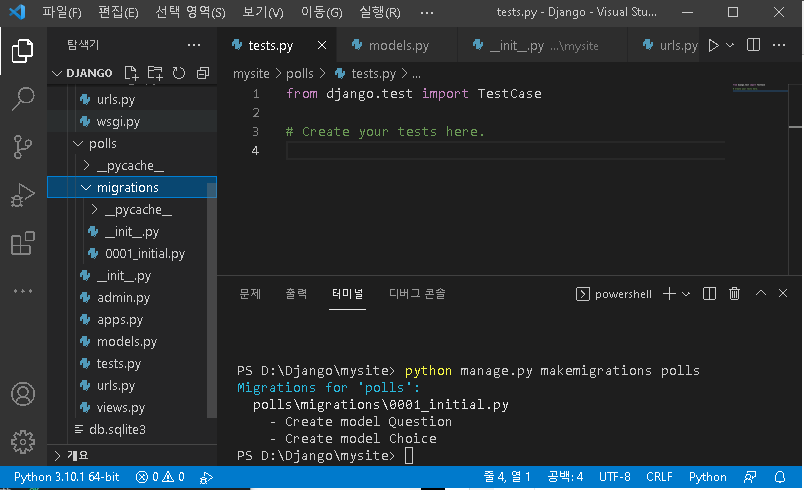Change file encoding UTF-8
Image resolution: width=804 pixels, height=490 pixels.
614,477
